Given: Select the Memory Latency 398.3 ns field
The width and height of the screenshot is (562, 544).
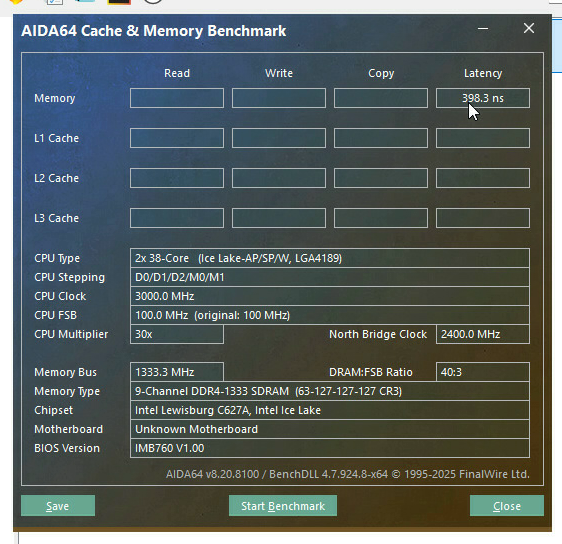Looking at the screenshot, I should (483, 98).
